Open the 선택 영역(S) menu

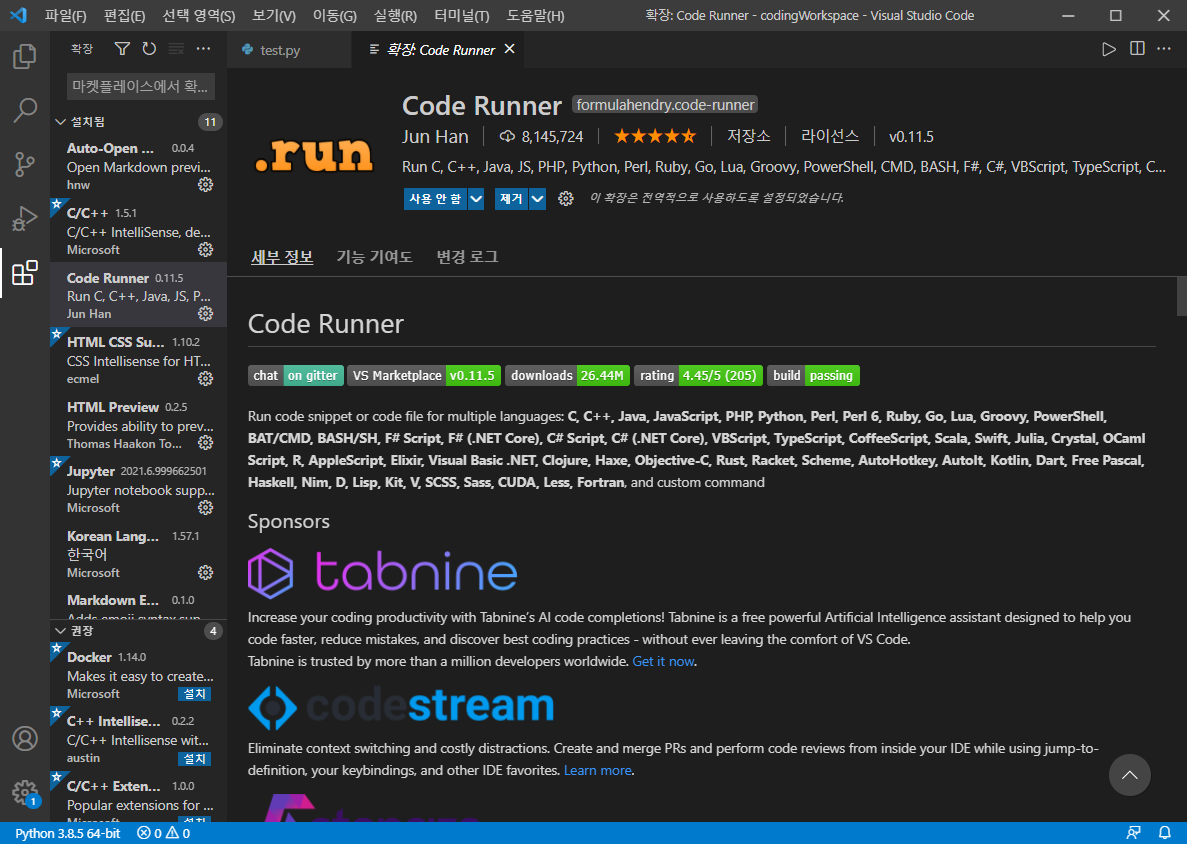click(198, 16)
